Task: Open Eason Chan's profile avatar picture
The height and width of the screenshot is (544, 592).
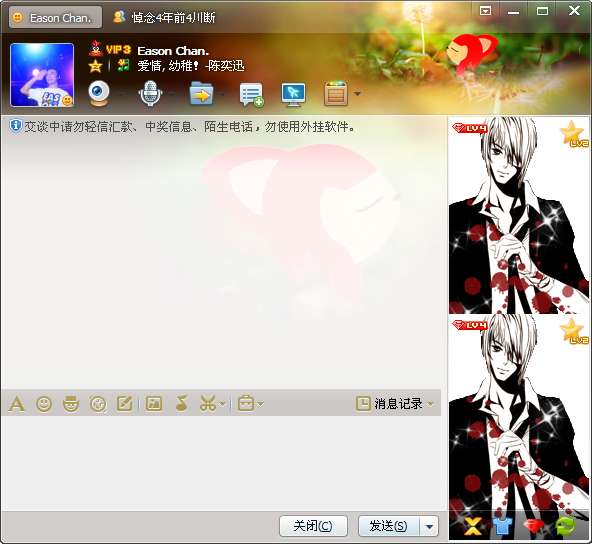Action: [42, 75]
